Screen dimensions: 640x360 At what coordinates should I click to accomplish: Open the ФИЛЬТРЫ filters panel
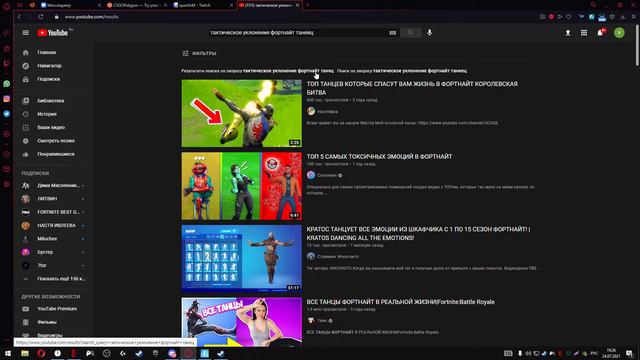(199, 53)
